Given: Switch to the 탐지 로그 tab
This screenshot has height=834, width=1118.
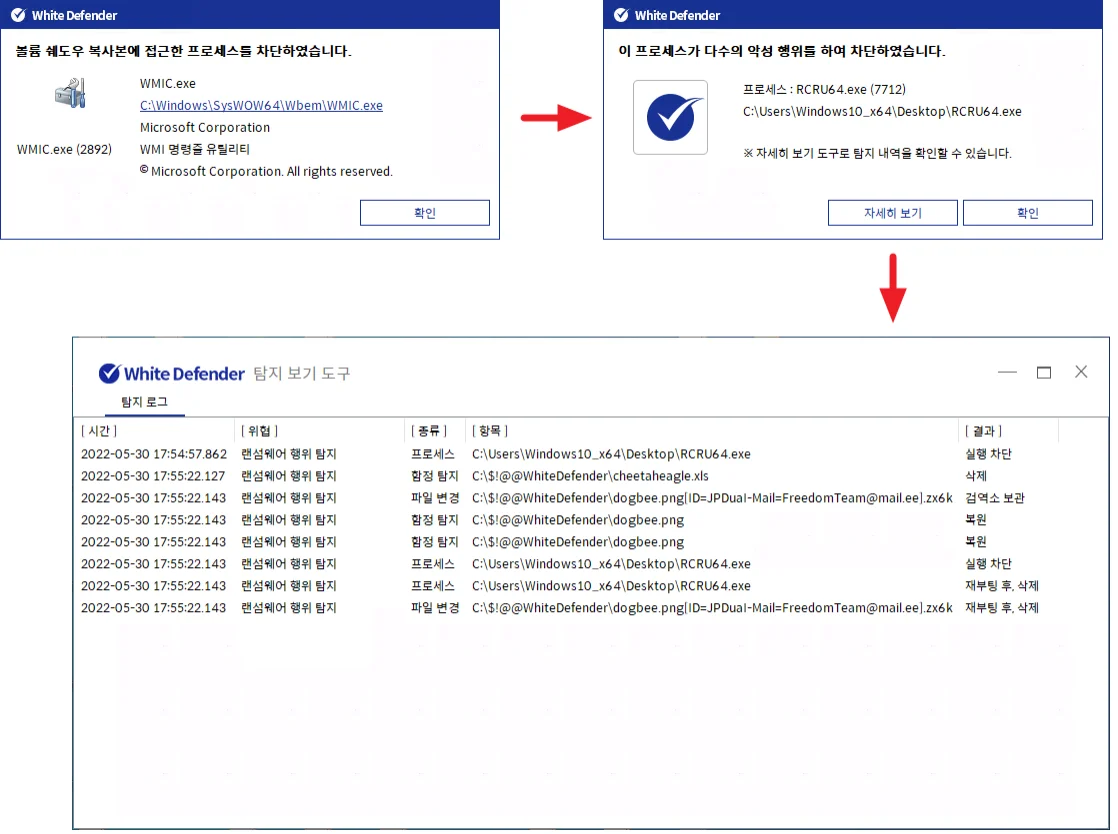Looking at the screenshot, I should click(x=144, y=402).
